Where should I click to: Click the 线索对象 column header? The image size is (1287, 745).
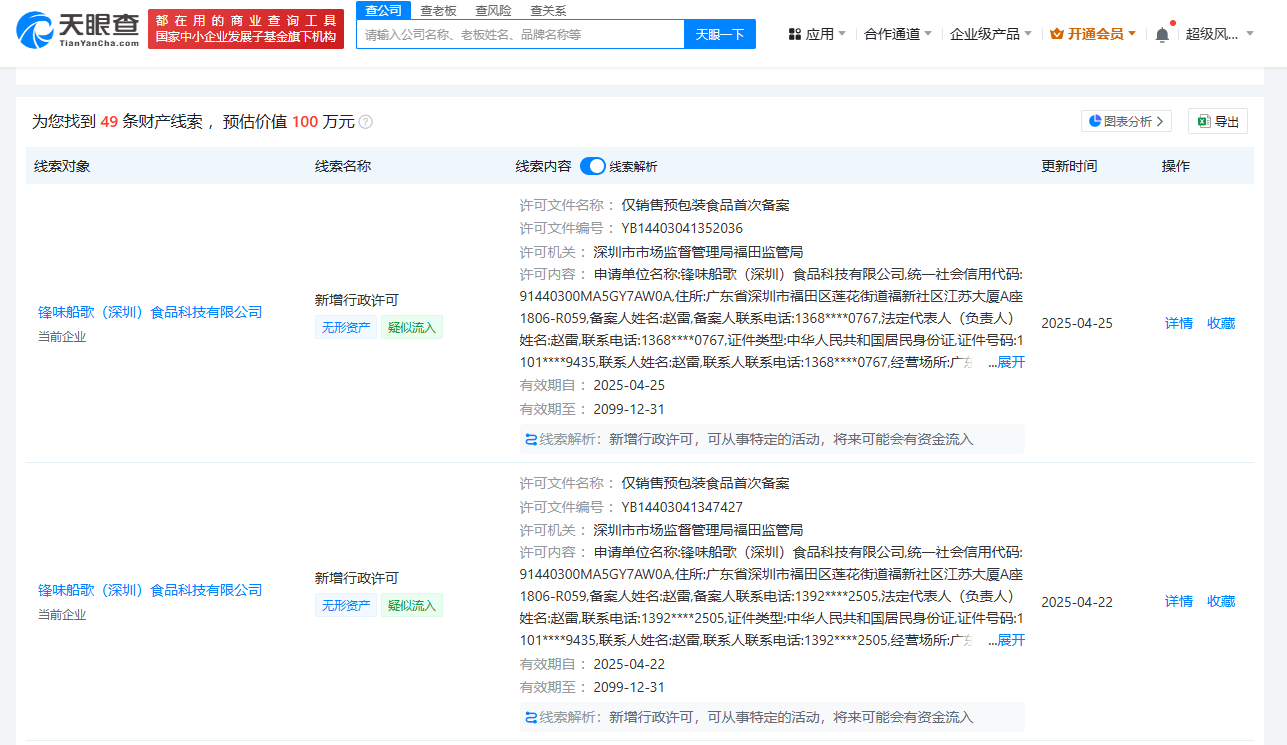[x=62, y=166]
